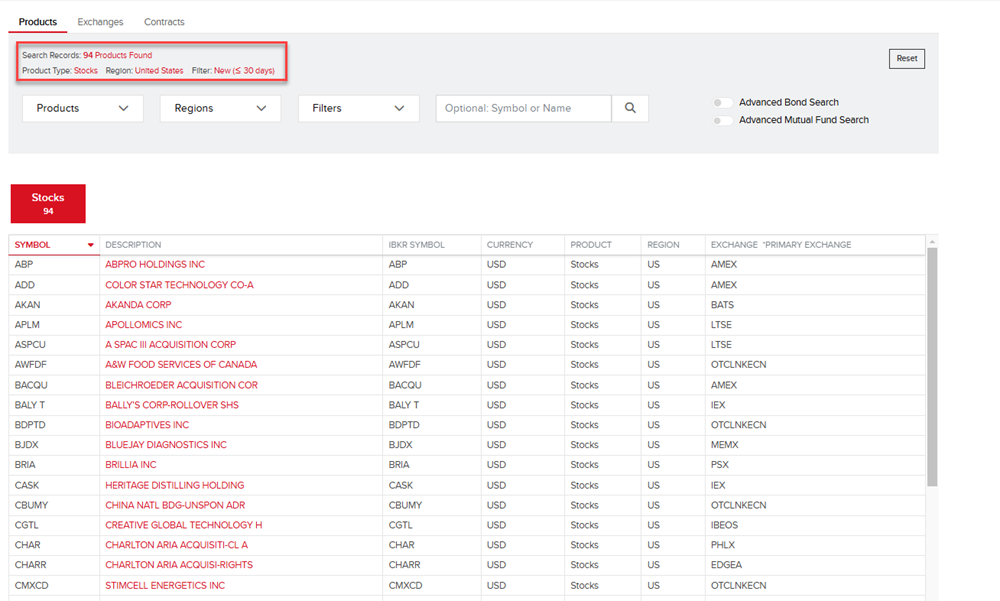Open STIMCELL ENERGETICS INC link

(165, 586)
